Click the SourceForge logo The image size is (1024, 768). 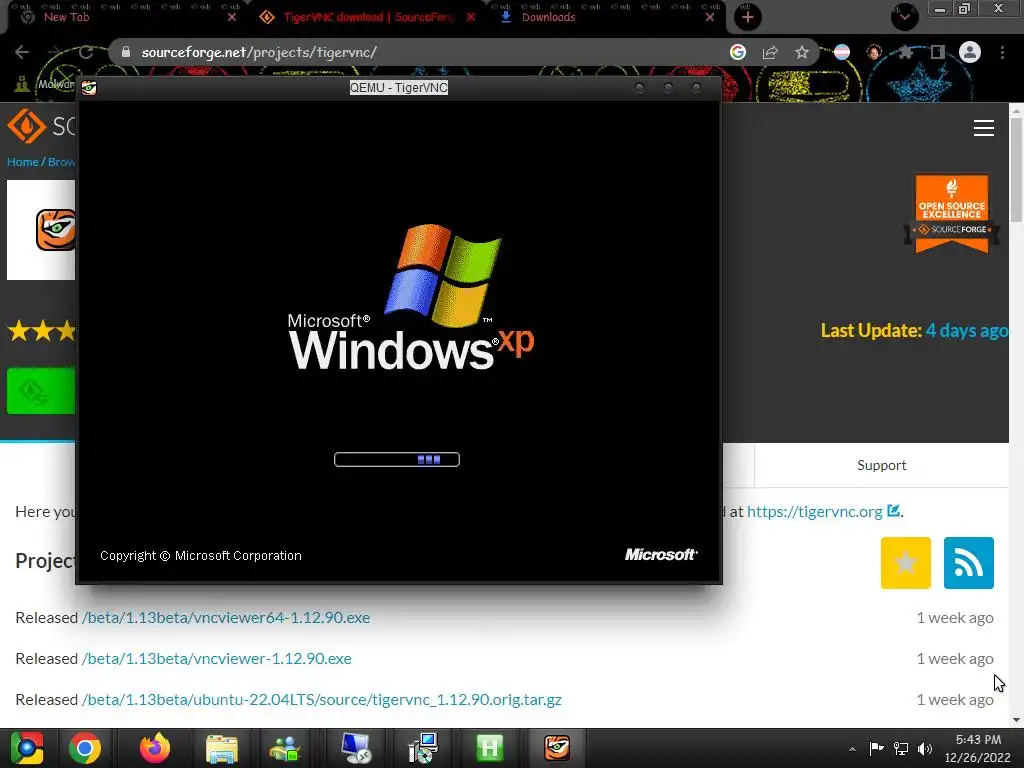40,126
